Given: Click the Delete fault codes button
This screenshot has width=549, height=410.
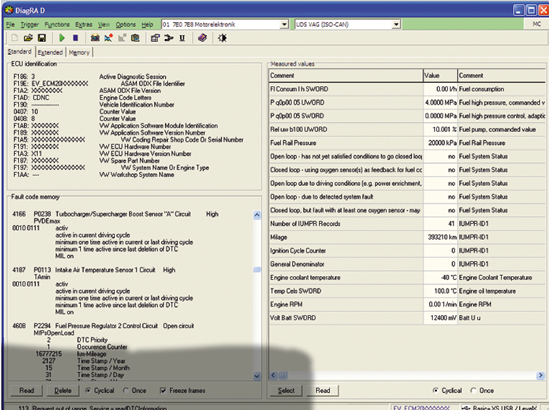Looking at the screenshot, I should tap(63, 390).
